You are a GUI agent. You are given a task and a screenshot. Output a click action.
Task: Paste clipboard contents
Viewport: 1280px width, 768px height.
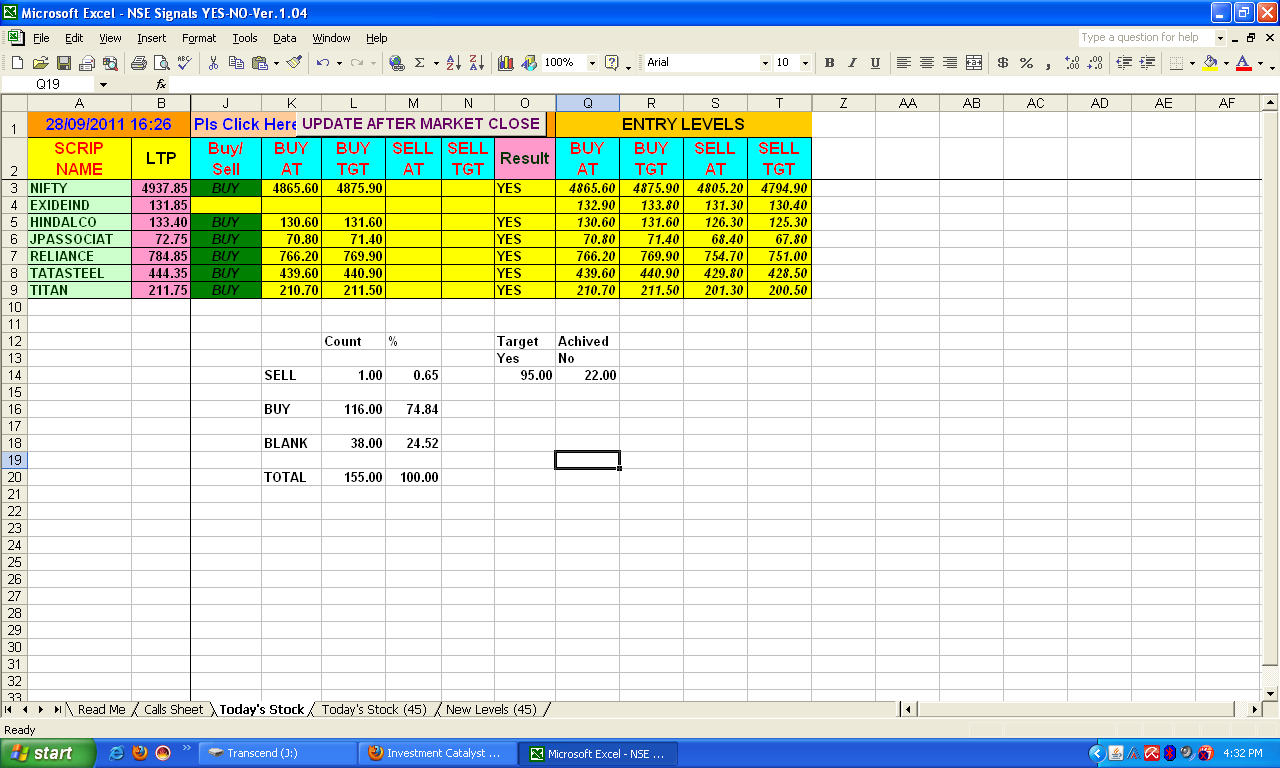pos(259,63)
